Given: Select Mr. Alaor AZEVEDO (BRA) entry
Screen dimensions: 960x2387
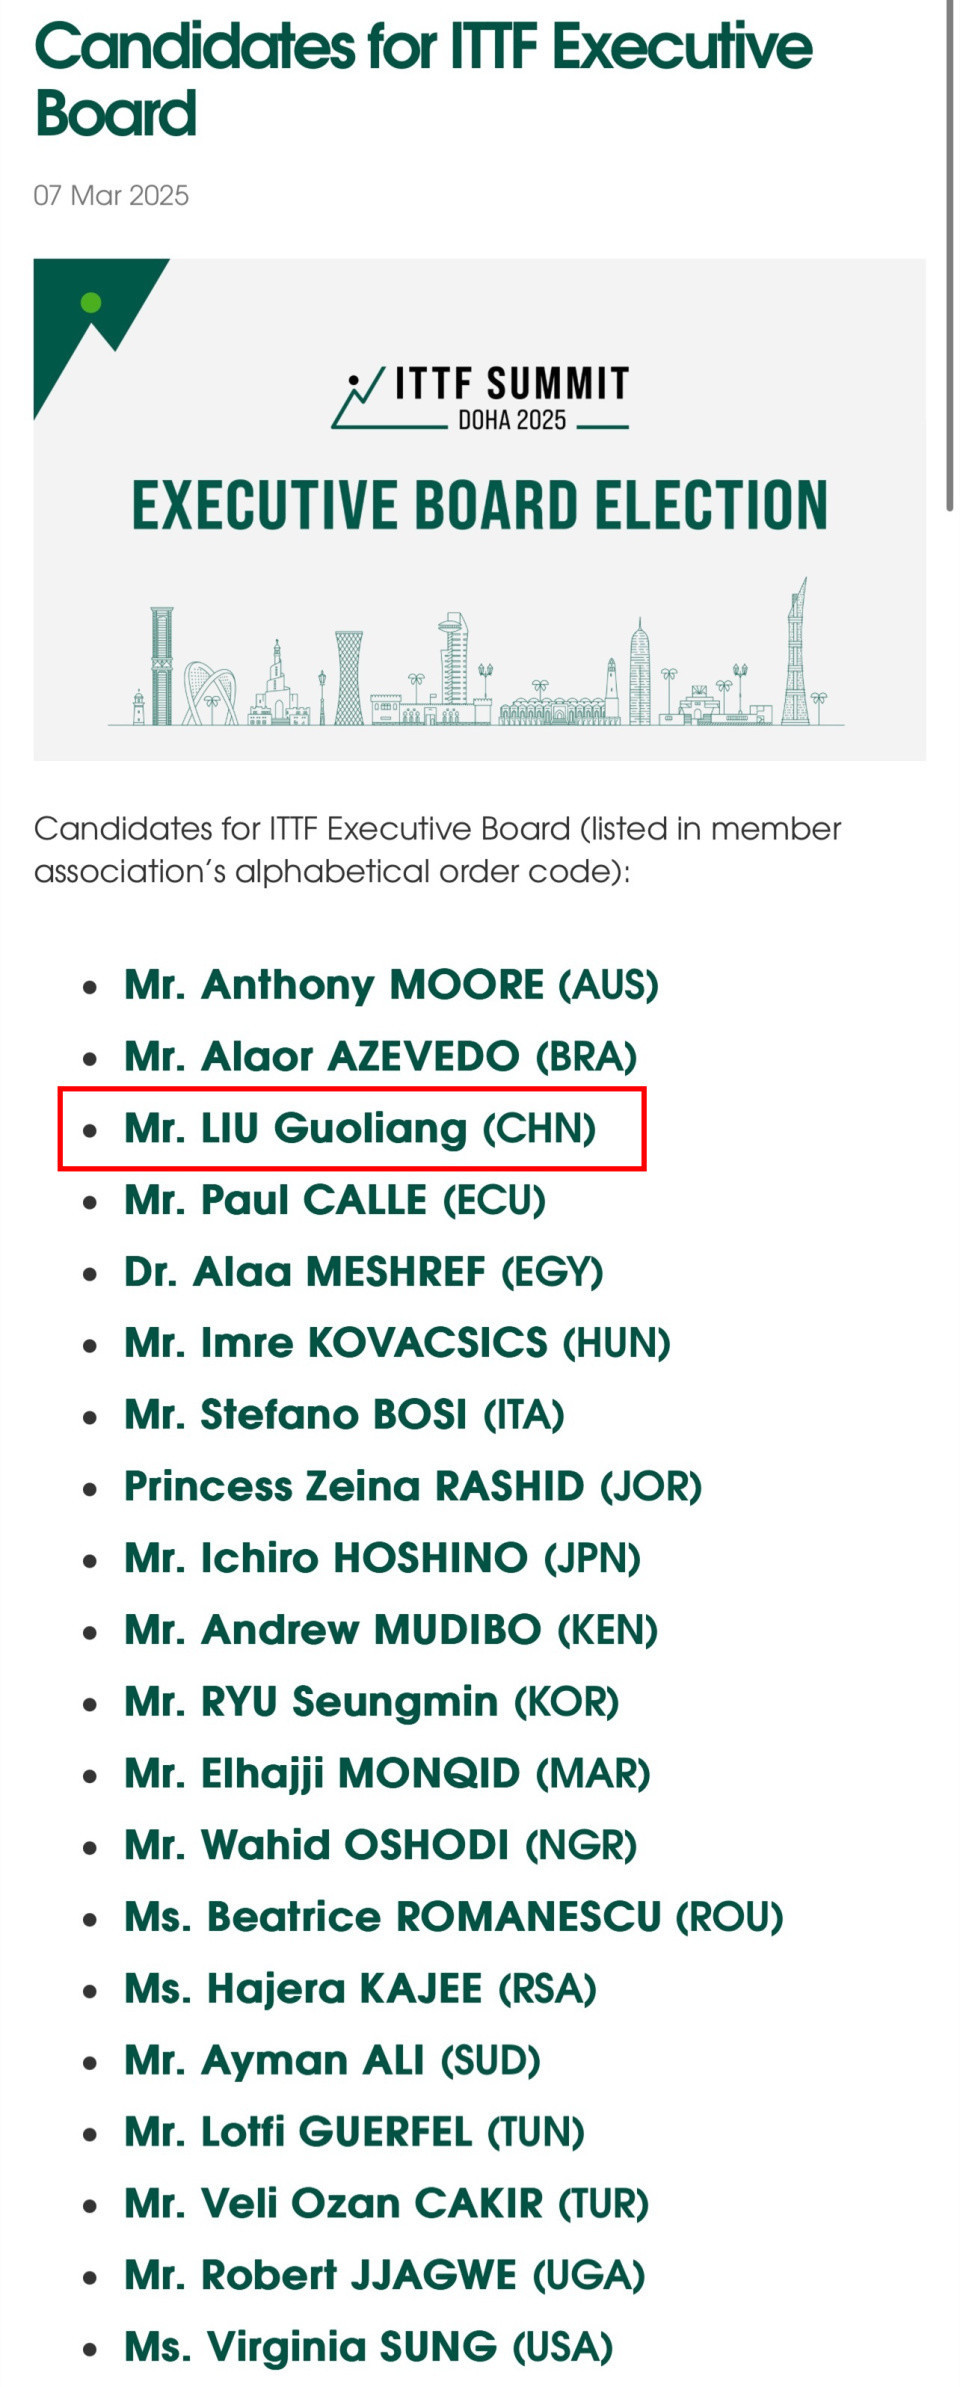Looking at the screenshot, I should coord(380,1057).
